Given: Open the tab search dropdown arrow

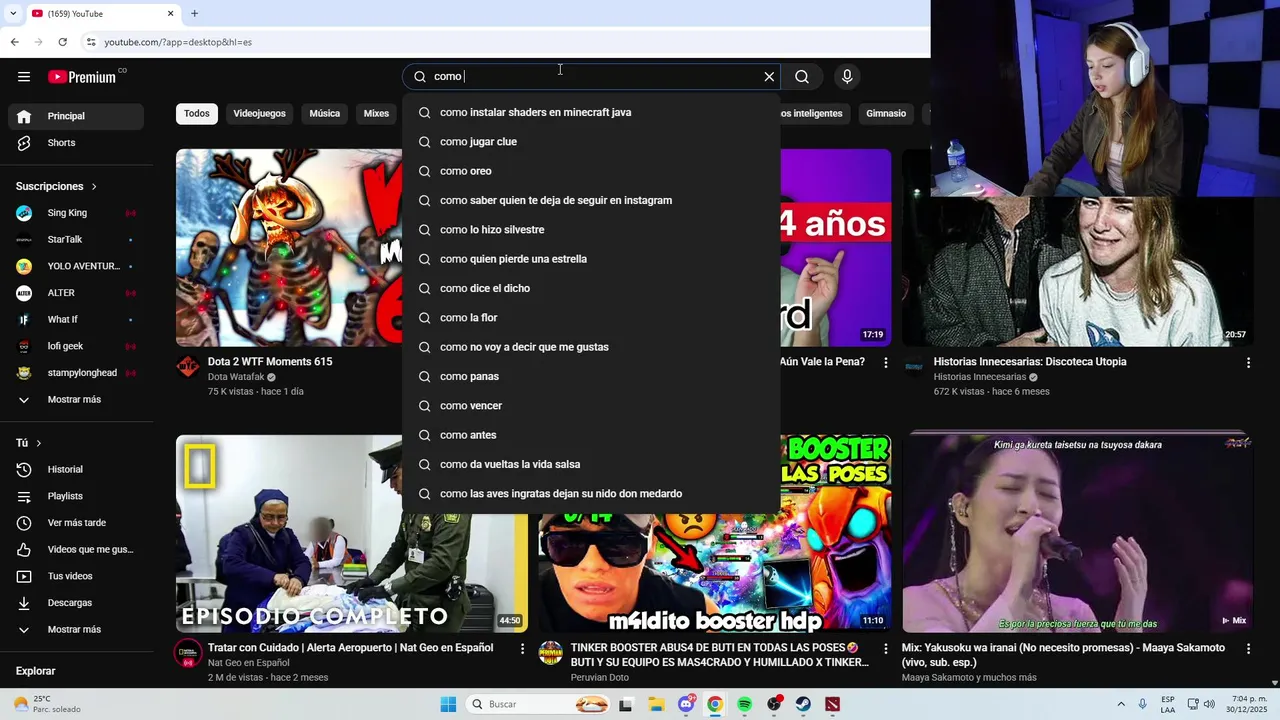Looking at the screenshot, I should [x=12, y=13].
